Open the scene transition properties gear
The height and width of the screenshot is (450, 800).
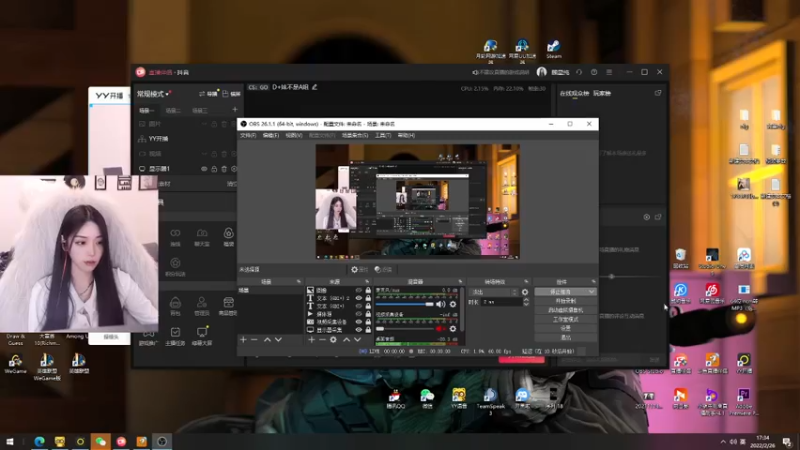(525, 292)
